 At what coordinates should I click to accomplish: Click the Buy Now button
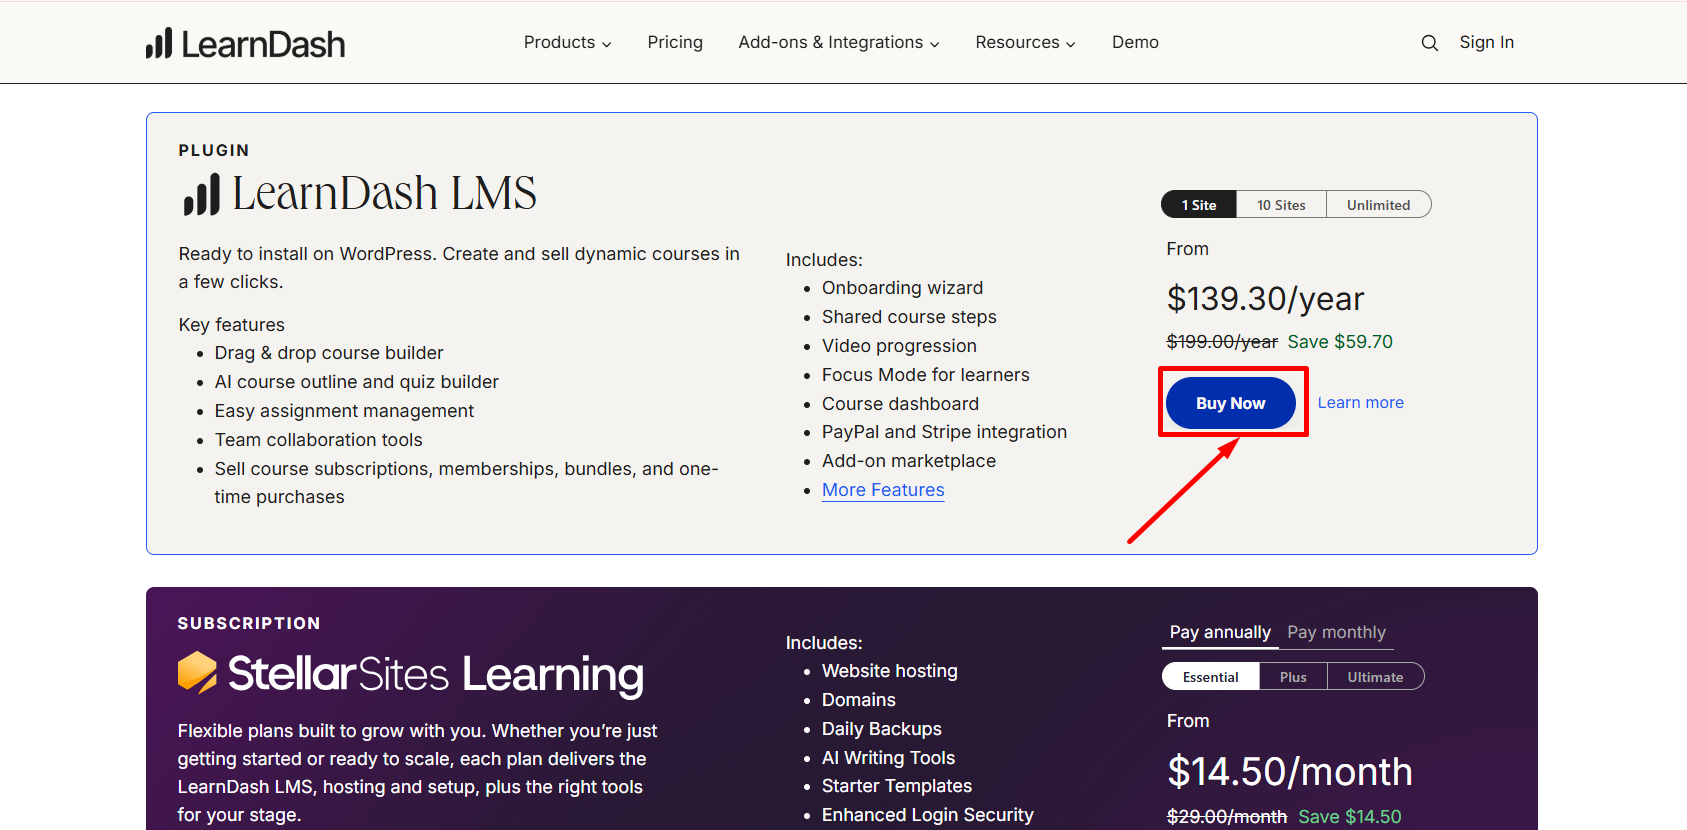pos(1231,403)
